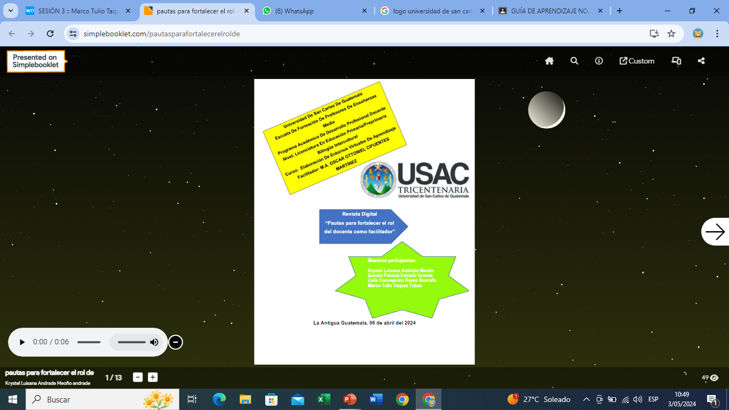Play the audio clip
The image size is (729, 410).
[x=22, y=342]
